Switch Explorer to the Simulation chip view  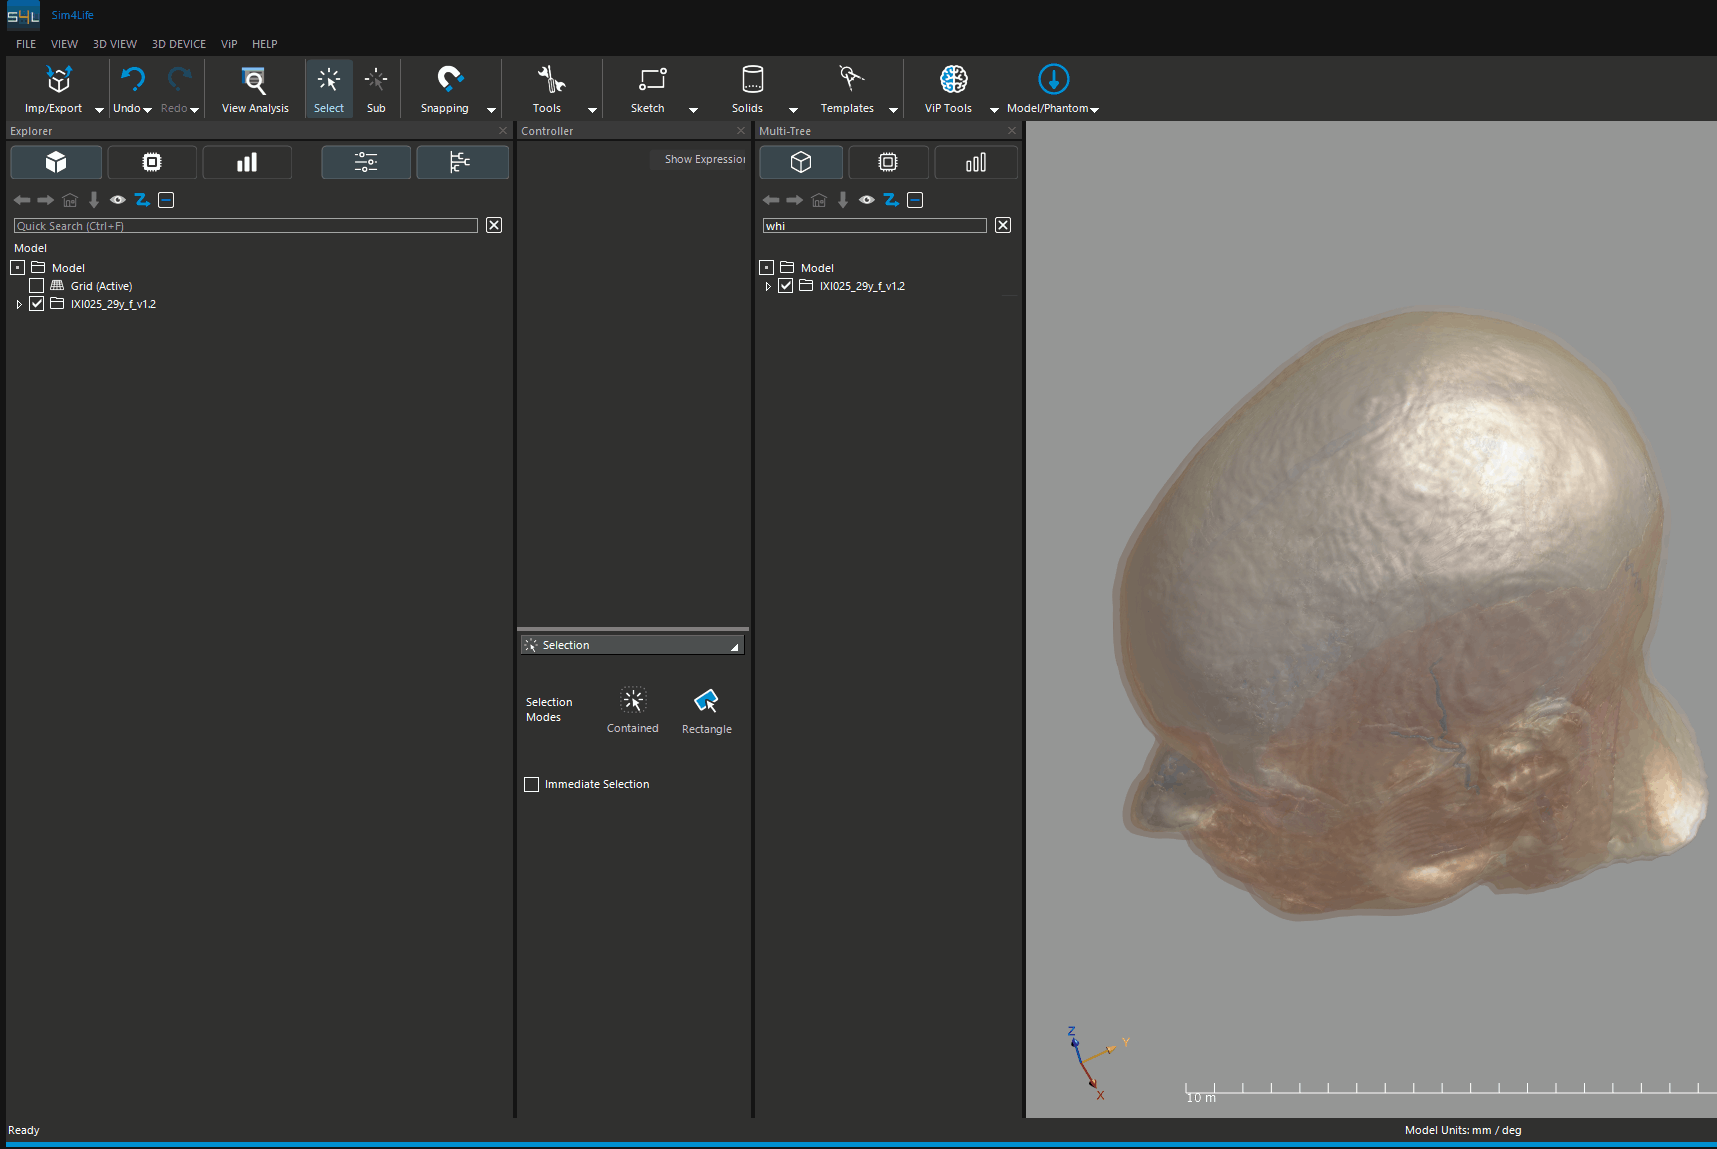pyautogui.click(x=151, y=162)
